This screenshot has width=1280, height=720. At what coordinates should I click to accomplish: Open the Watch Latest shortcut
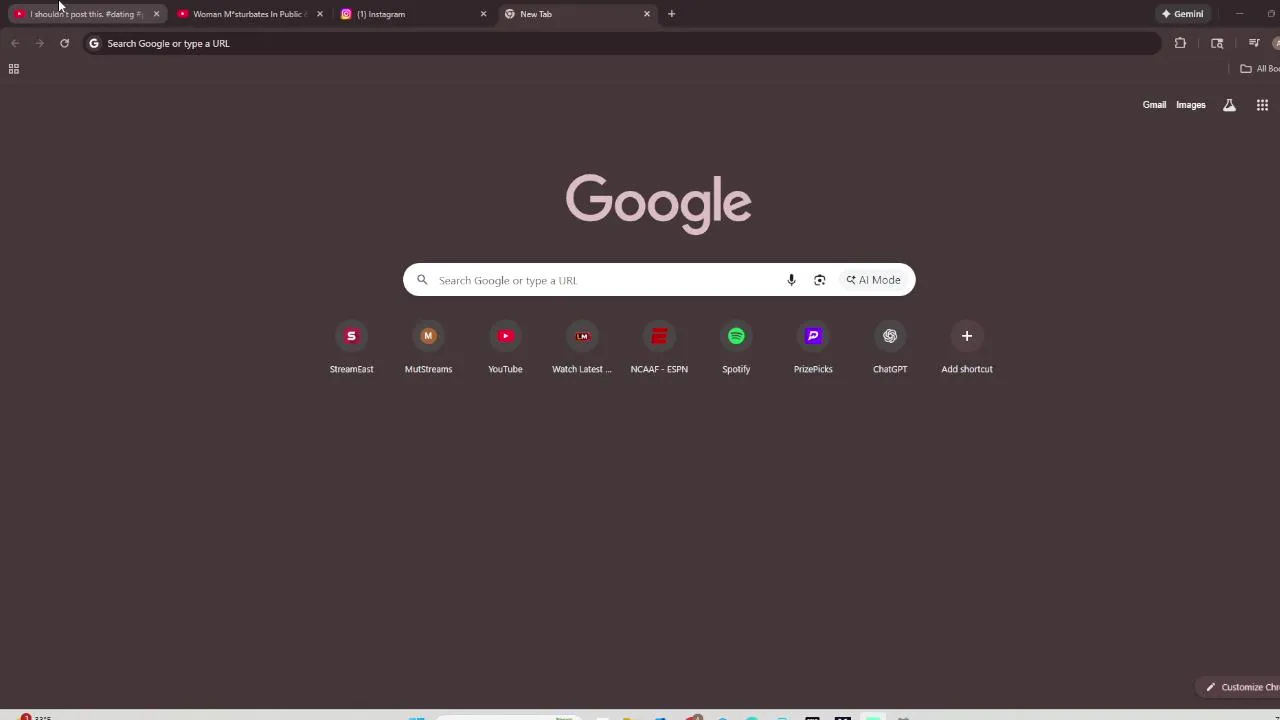click(582, 348)
